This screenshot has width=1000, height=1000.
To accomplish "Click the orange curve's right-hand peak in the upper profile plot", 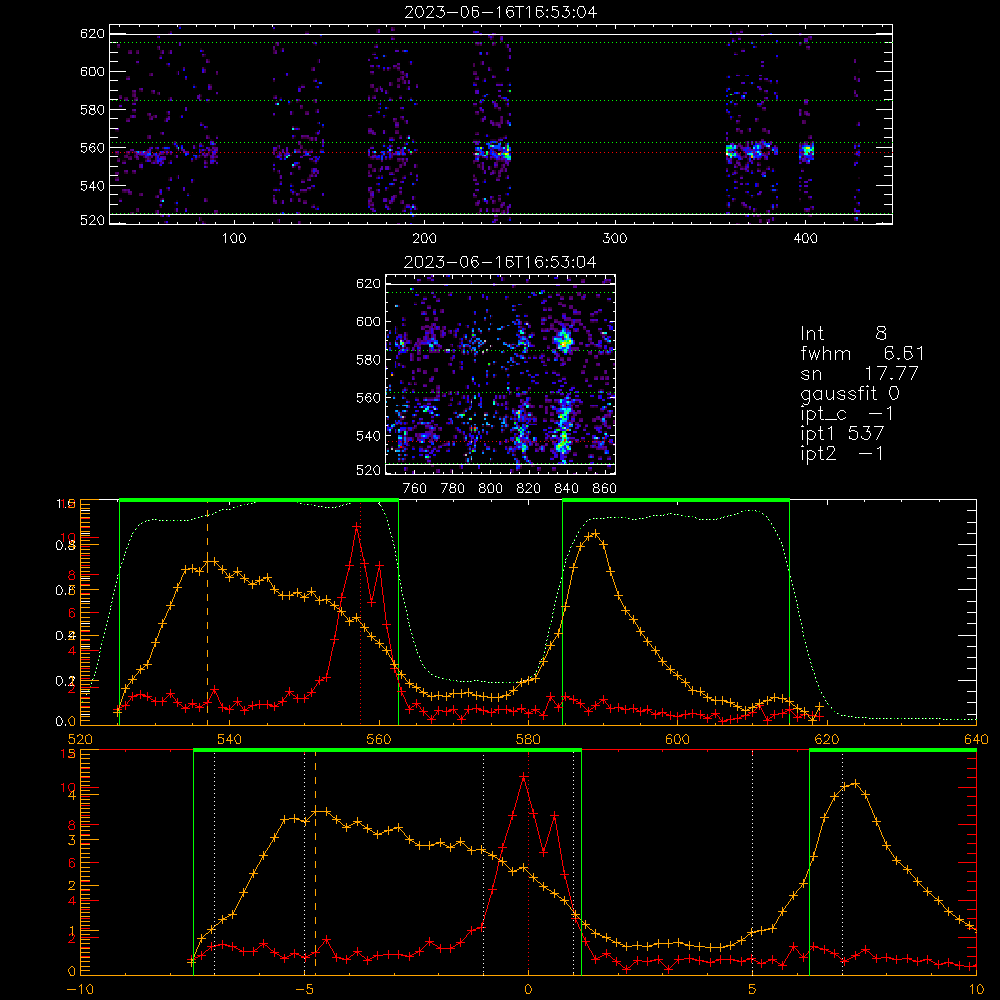I will point(595,533).
